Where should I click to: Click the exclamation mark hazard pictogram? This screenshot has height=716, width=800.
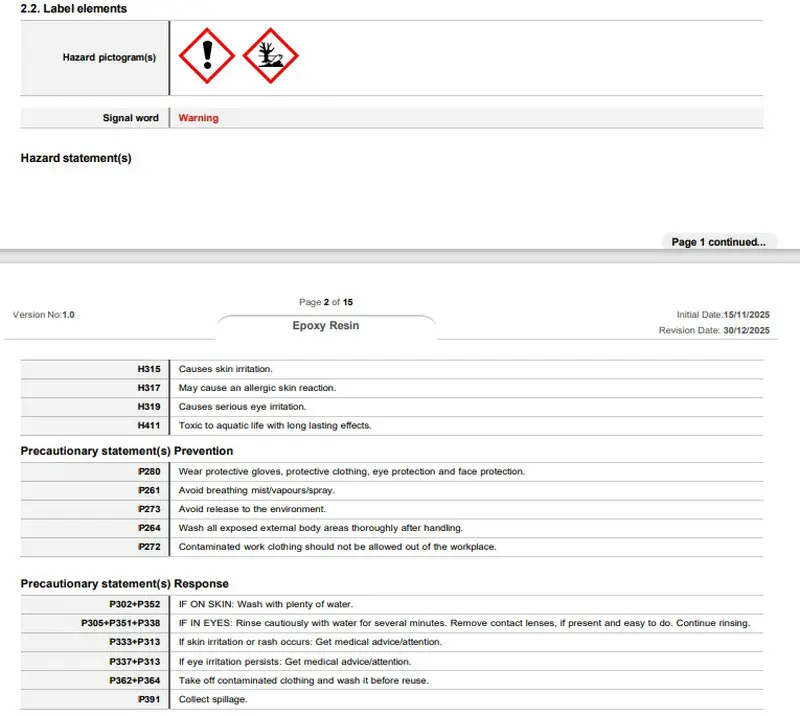207,56
